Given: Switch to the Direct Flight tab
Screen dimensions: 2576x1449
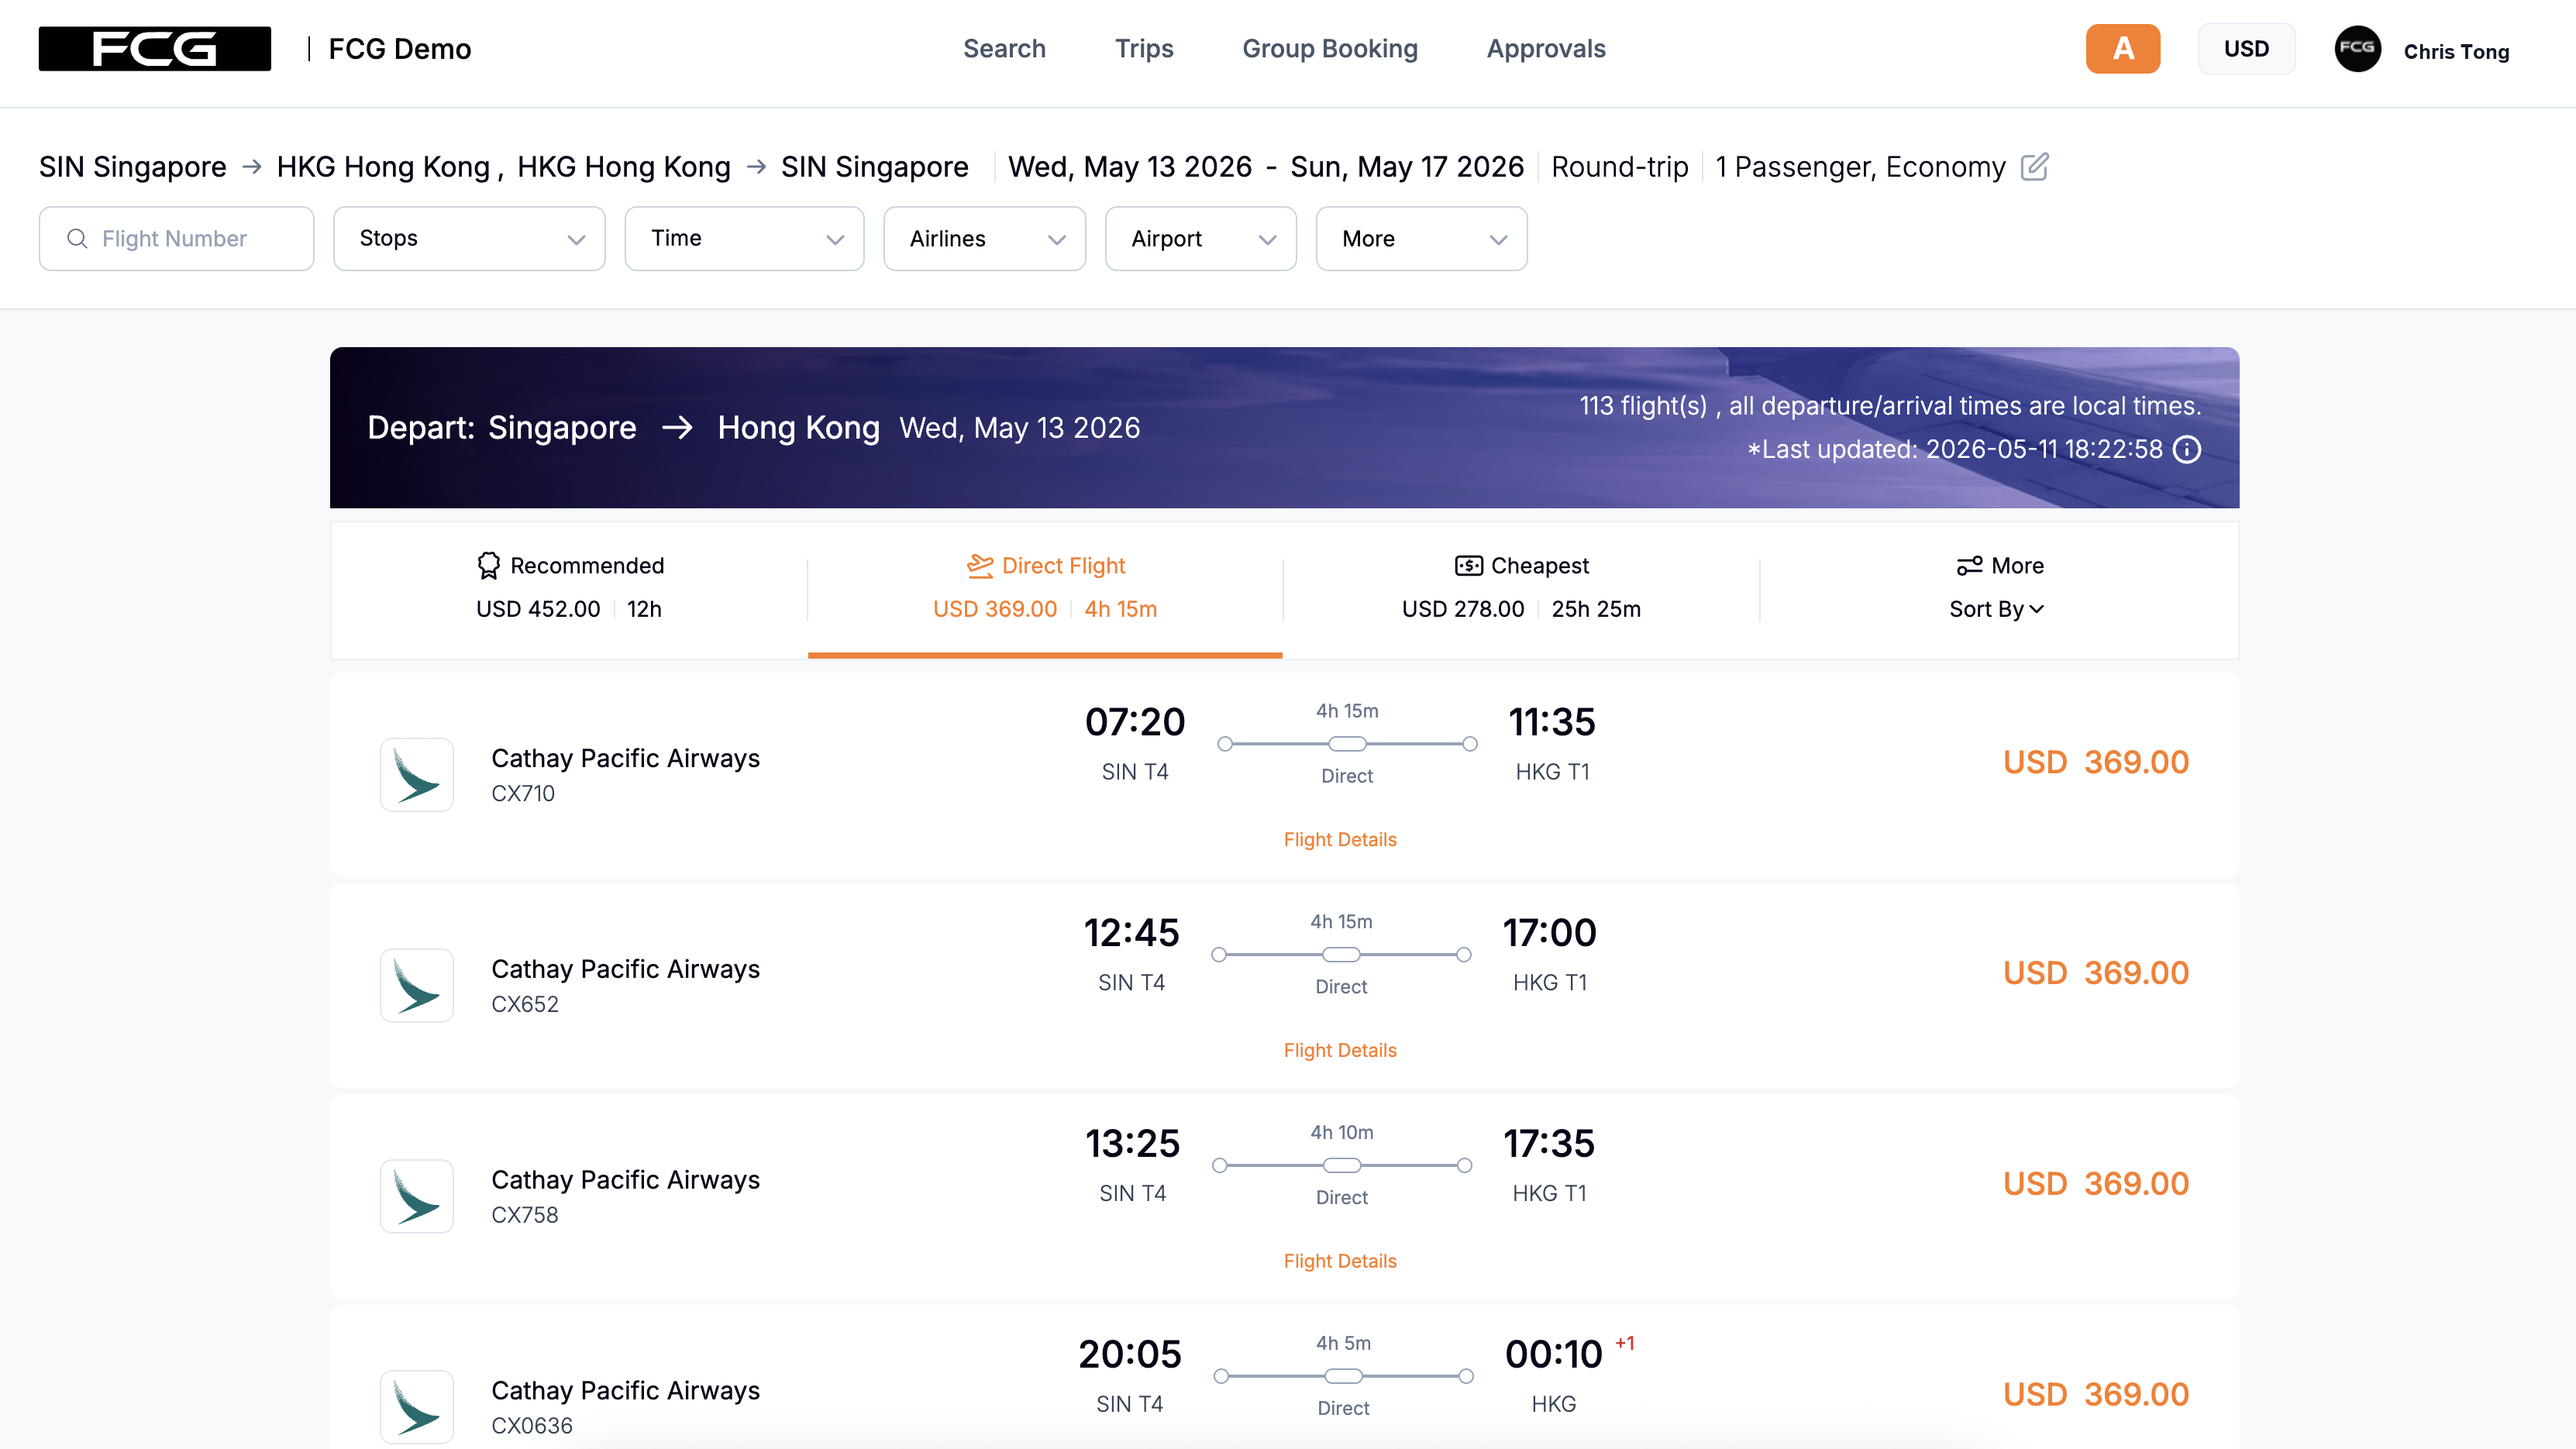Looking at the screenshot, I should point(1045,589).
